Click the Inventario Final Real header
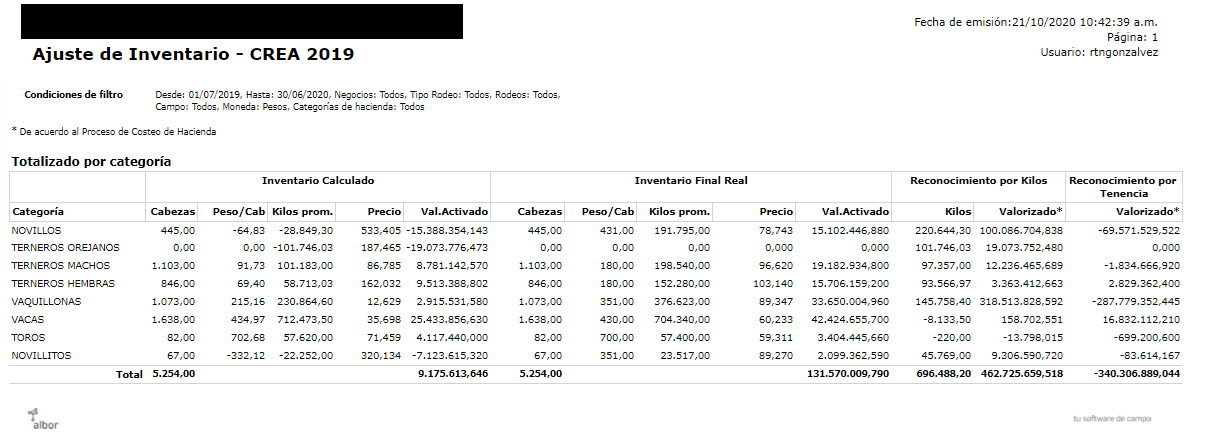Viewport: 1205px width, 438px height. [691, 181]
